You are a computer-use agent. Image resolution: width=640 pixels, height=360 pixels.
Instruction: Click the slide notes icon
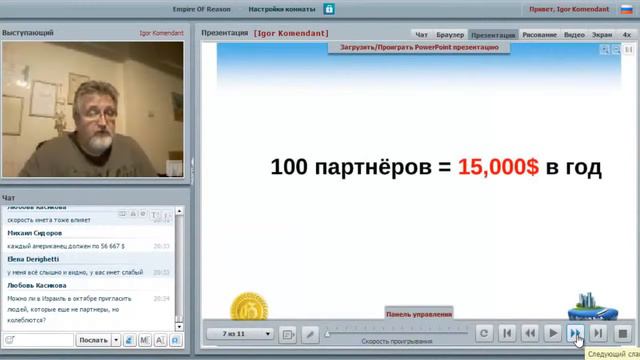(x=287, y=335)
